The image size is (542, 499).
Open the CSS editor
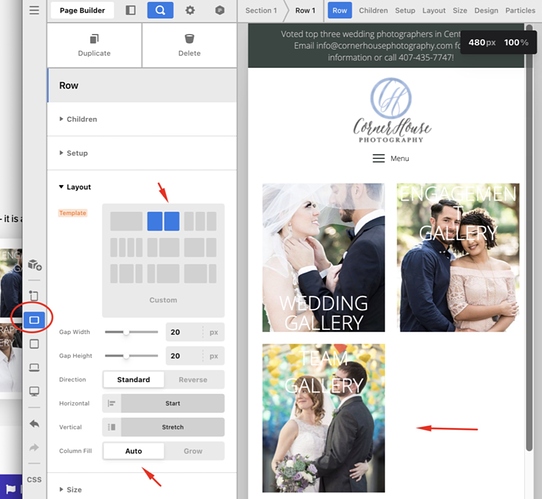click(x=34, y=479)
